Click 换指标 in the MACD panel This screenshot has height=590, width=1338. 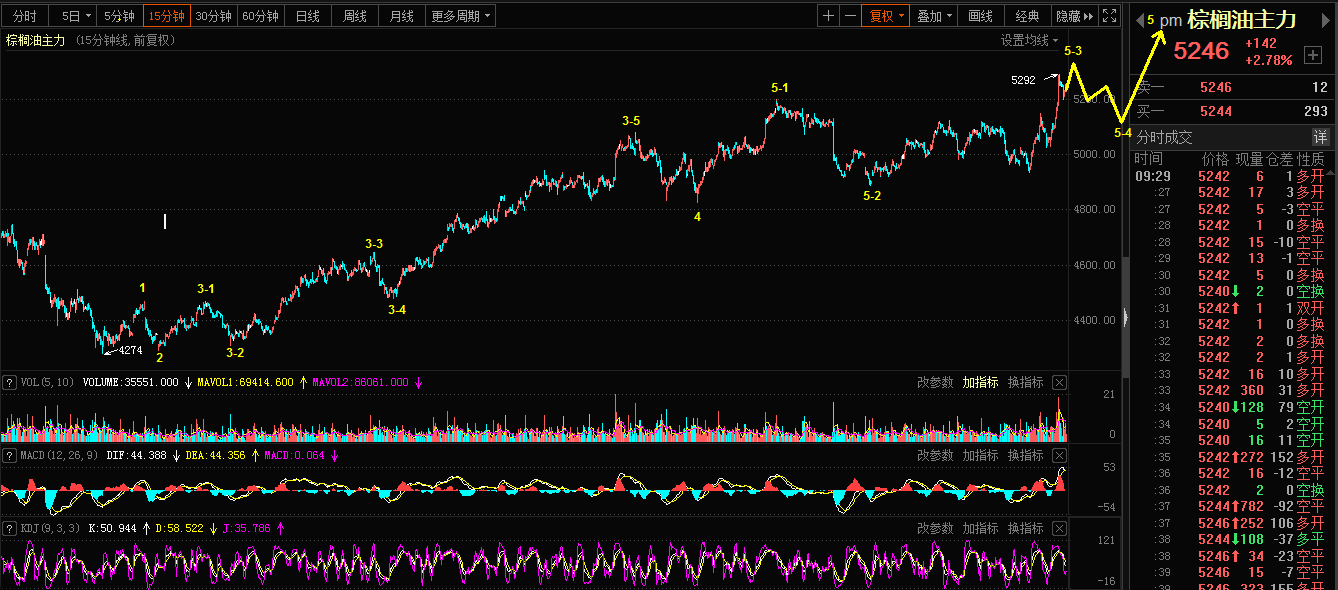tap(1025, 455)
